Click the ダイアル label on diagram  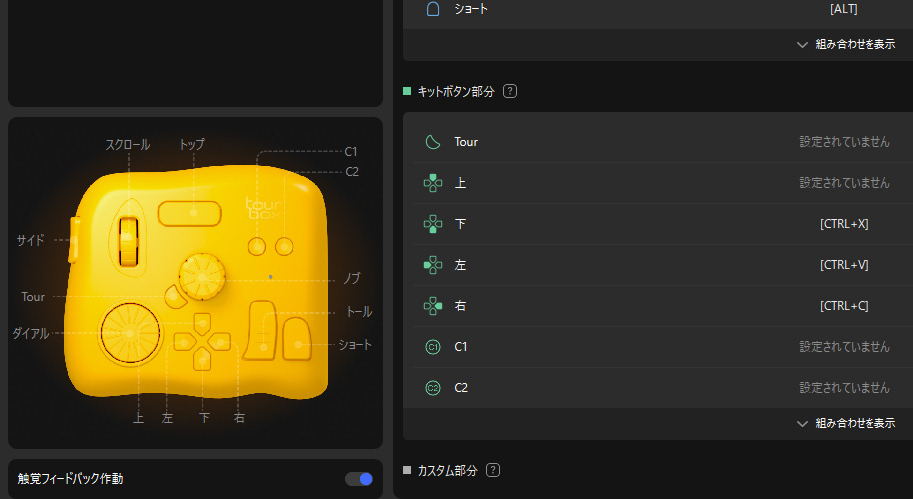(30, 334)
